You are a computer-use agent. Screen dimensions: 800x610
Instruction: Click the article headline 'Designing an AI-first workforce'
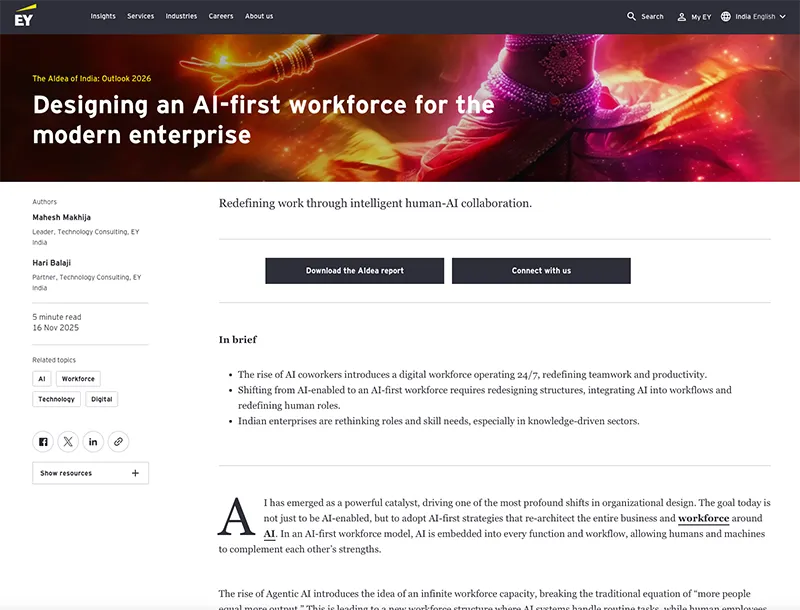click(263, 120)
